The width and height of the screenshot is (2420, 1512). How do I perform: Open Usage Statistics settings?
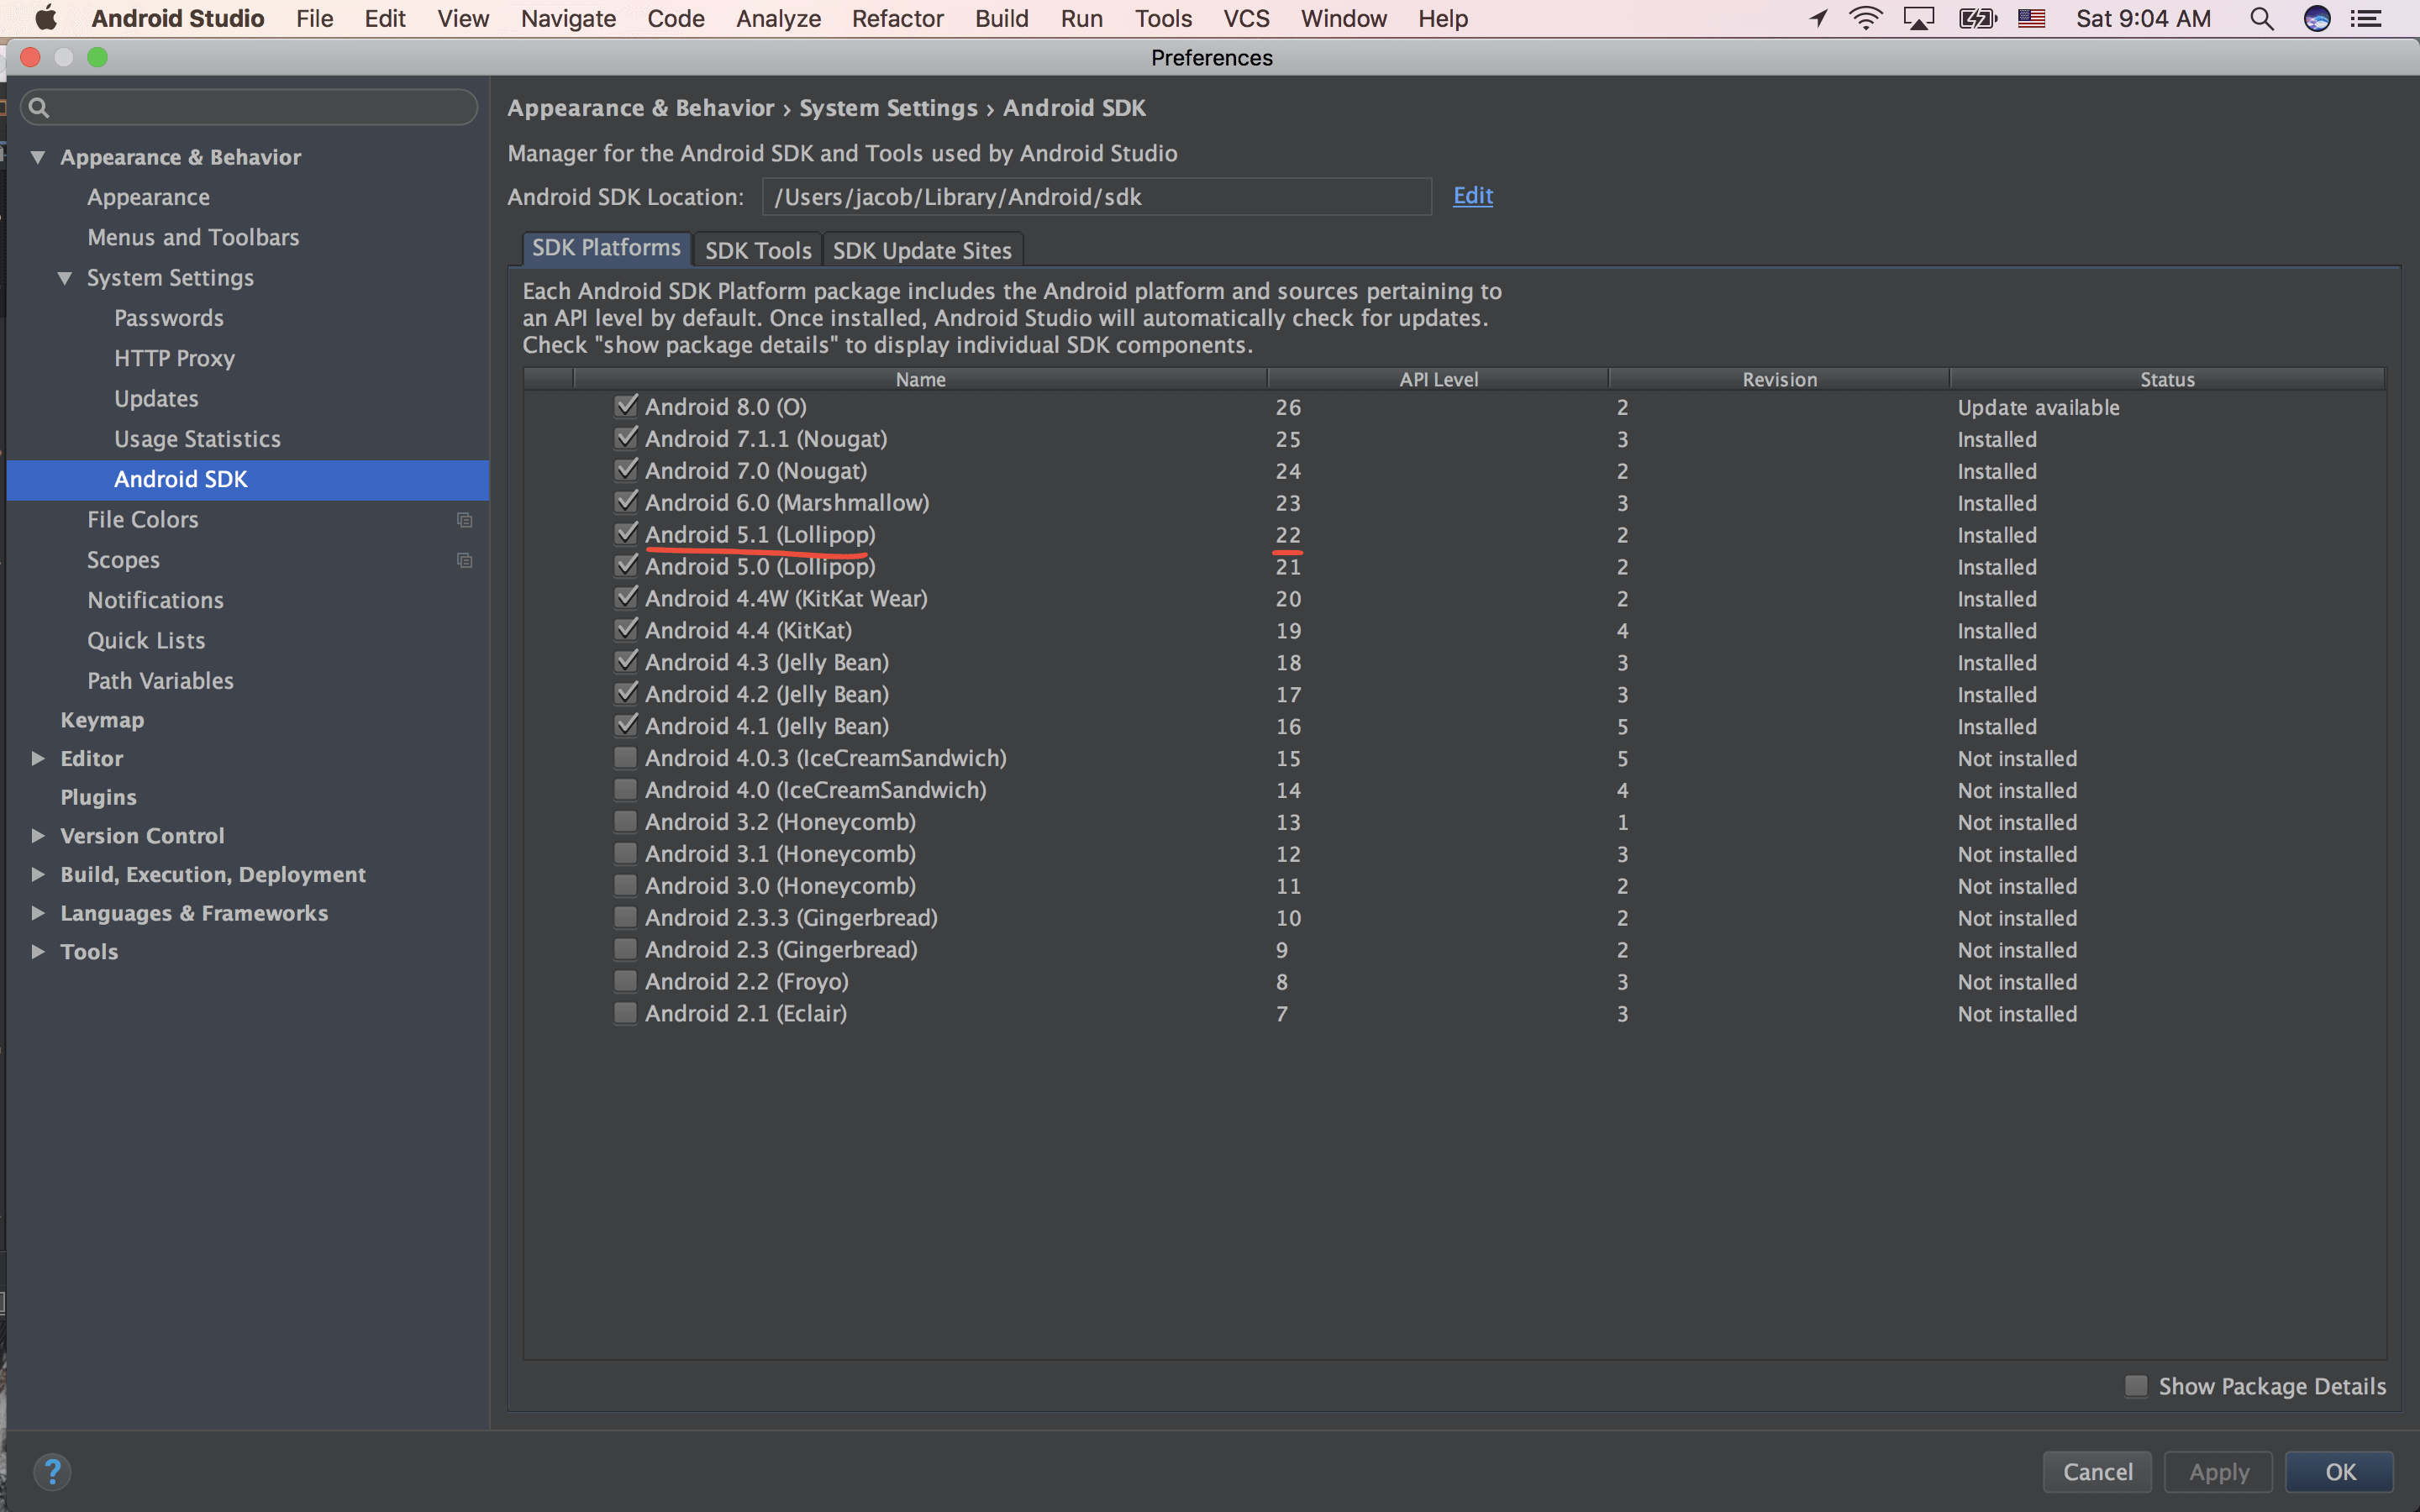(197, 439)
